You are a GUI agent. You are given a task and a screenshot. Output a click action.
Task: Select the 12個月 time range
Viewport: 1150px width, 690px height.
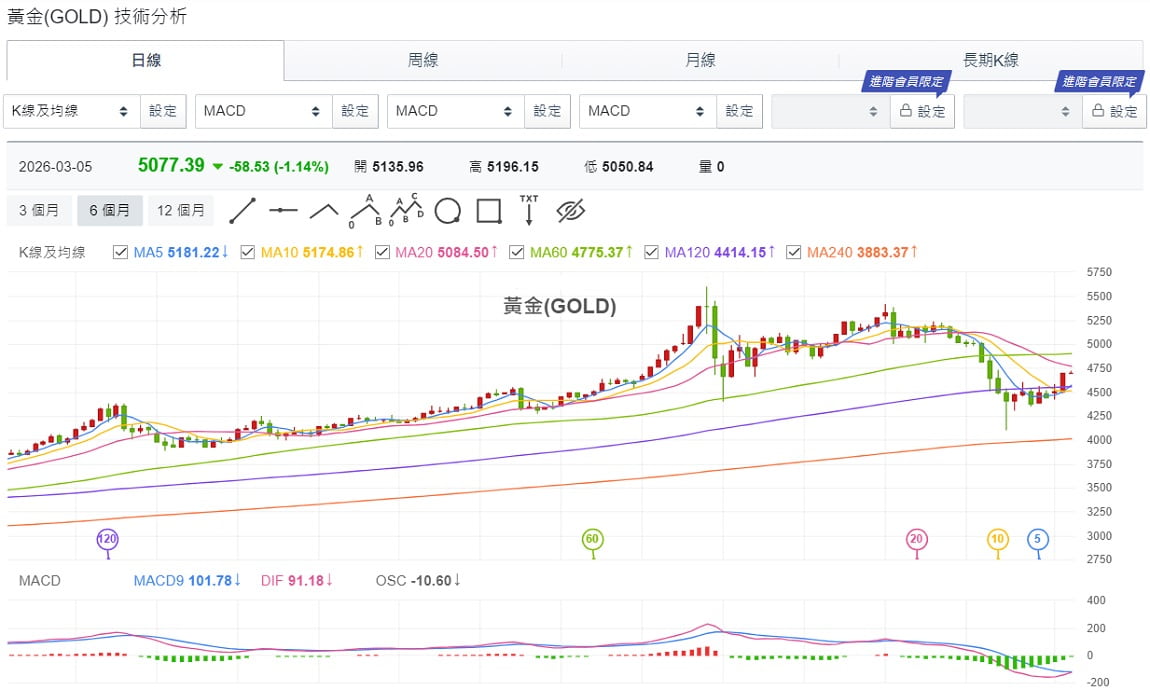pos(181,210)
